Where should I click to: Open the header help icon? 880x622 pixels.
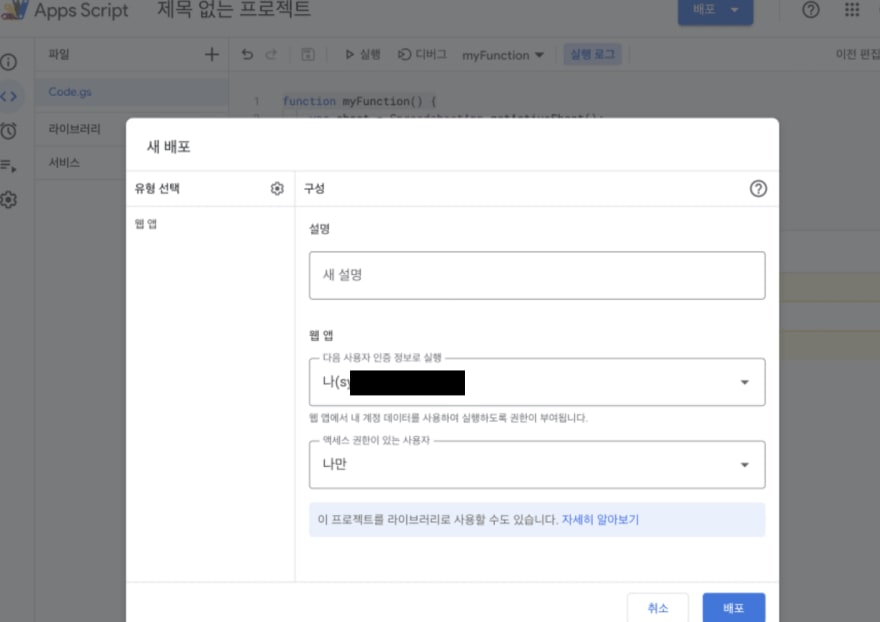810,10
